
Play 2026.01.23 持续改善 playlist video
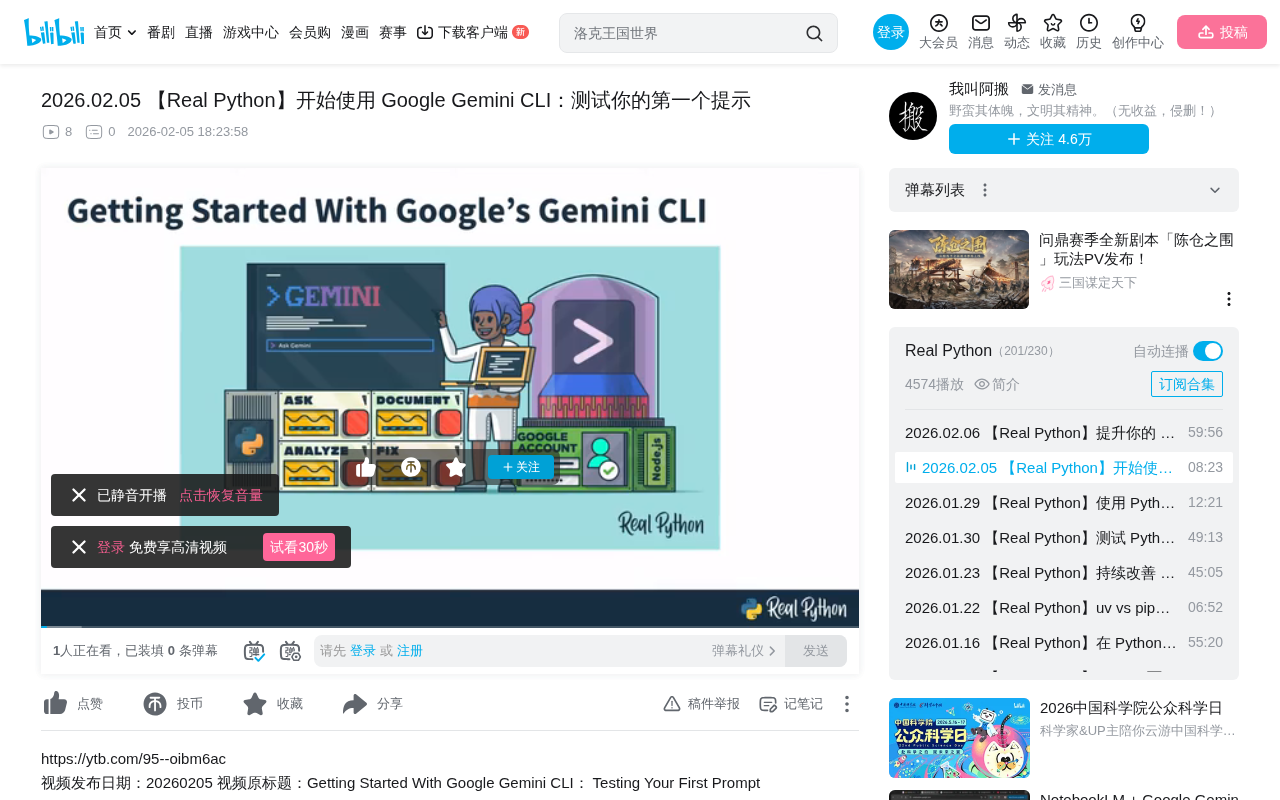point(1064,573)
